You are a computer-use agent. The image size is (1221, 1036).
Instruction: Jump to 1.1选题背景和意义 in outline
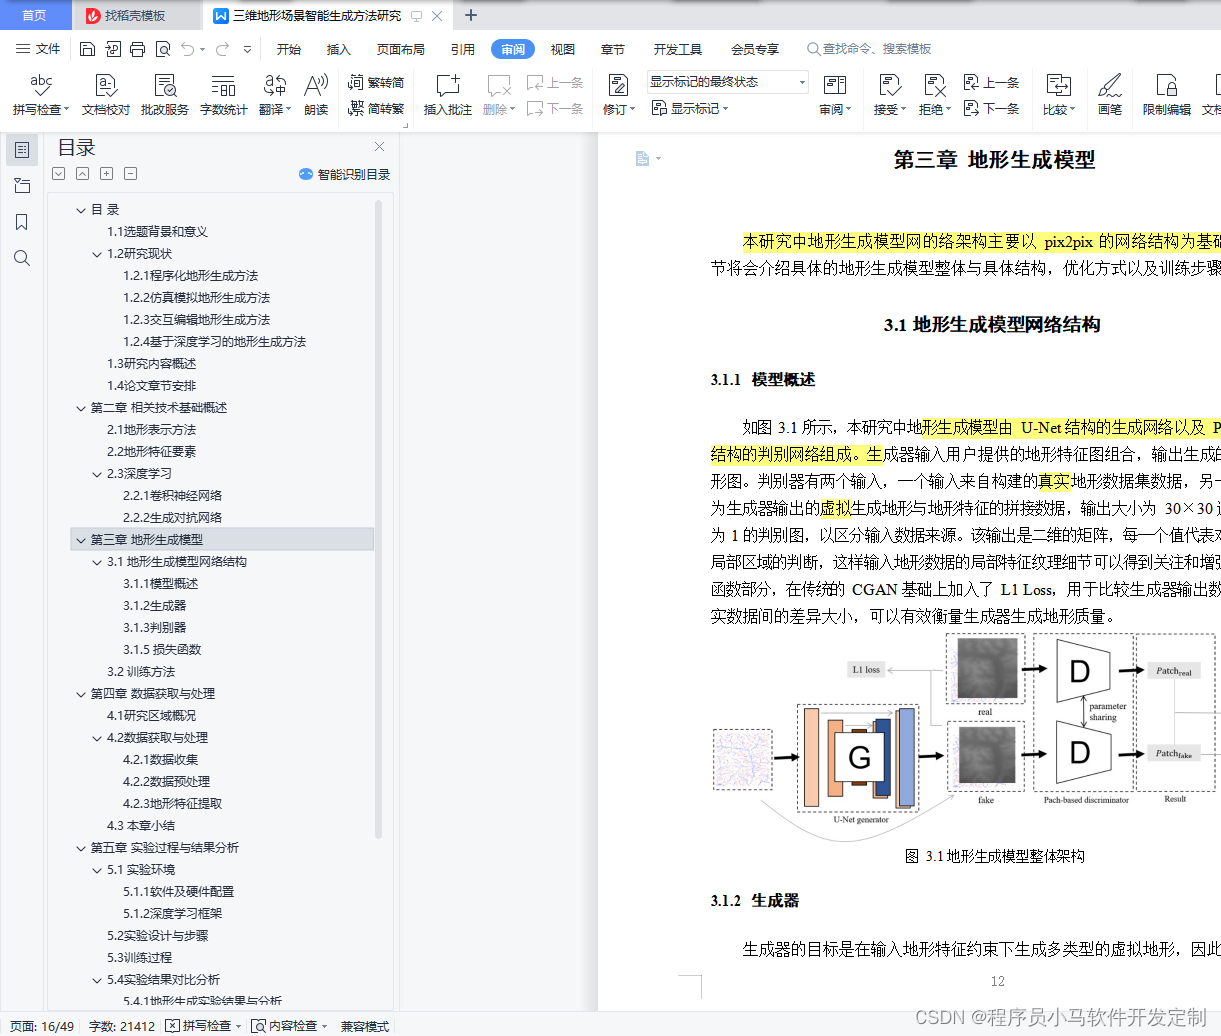(158, 232)
